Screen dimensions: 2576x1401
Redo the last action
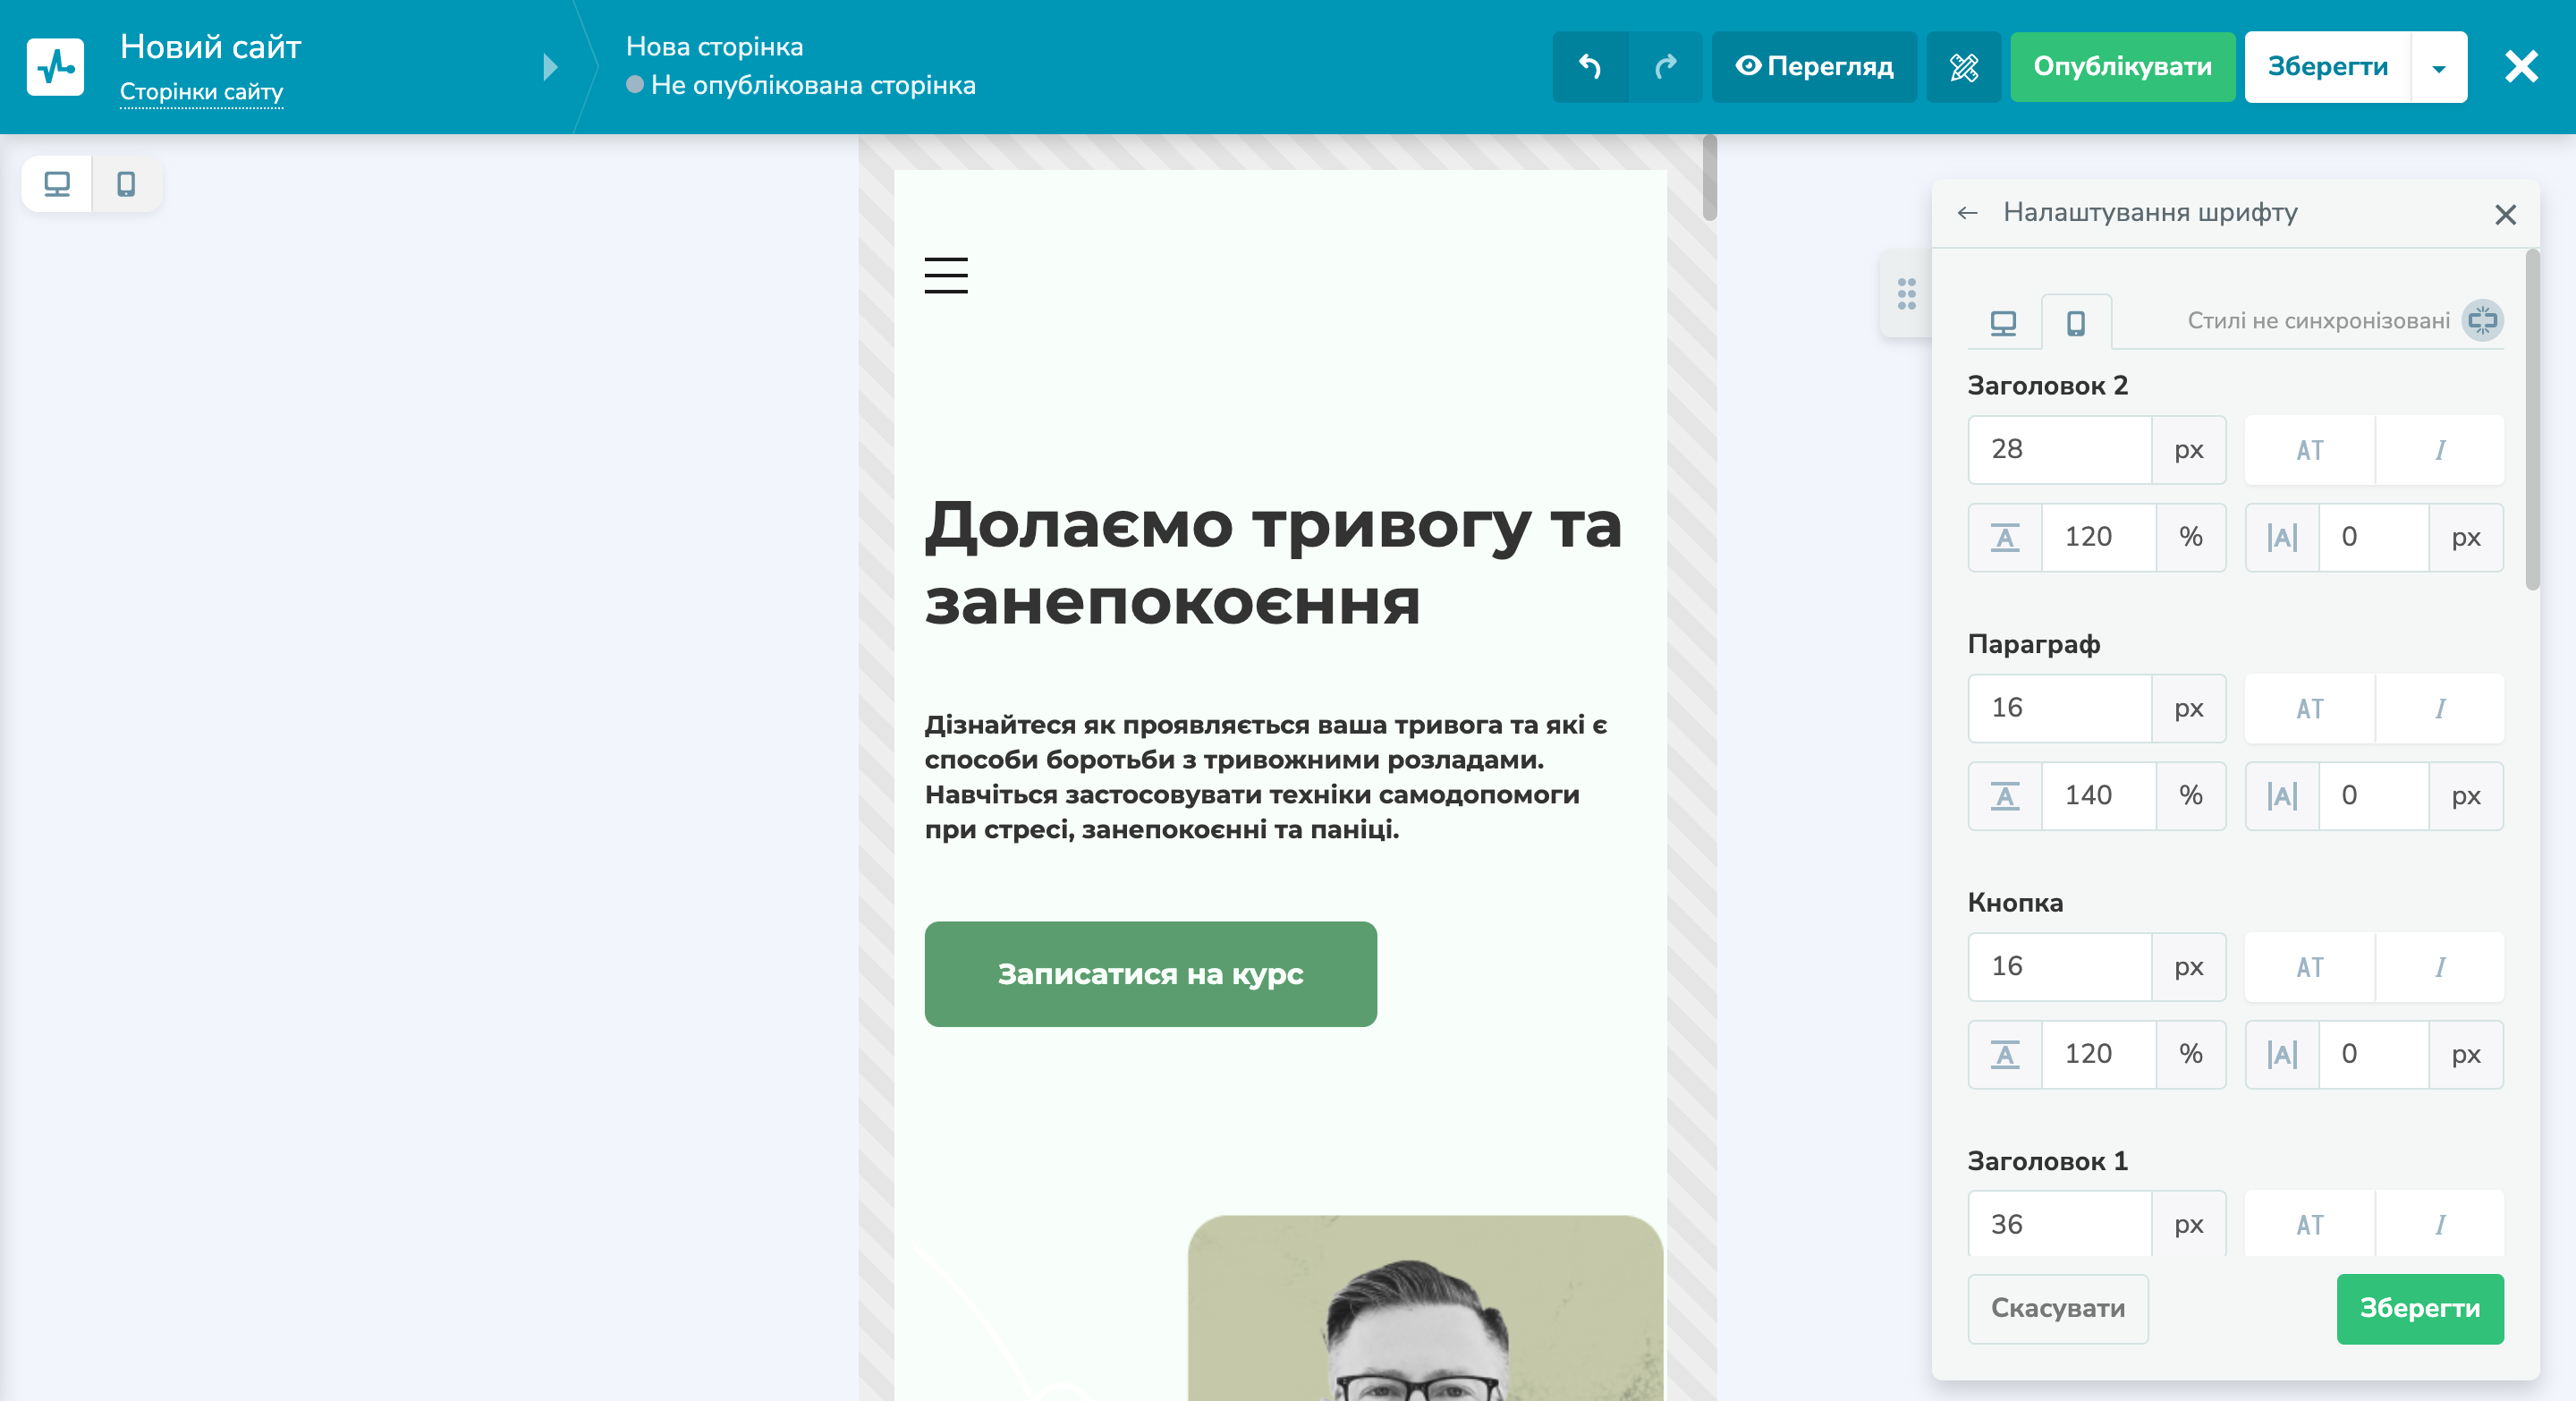(1666, 67)
